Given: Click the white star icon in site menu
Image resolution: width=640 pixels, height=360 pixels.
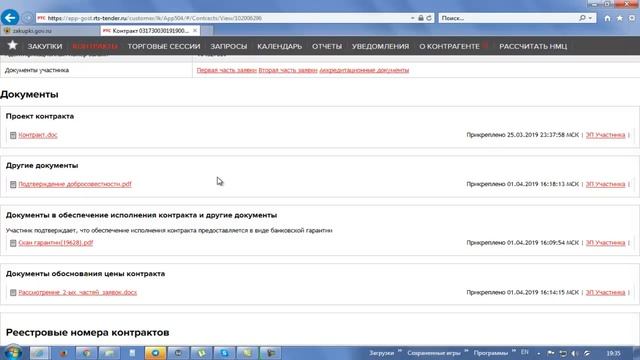Looking at the screenshot, I should [x=13, y=45].
